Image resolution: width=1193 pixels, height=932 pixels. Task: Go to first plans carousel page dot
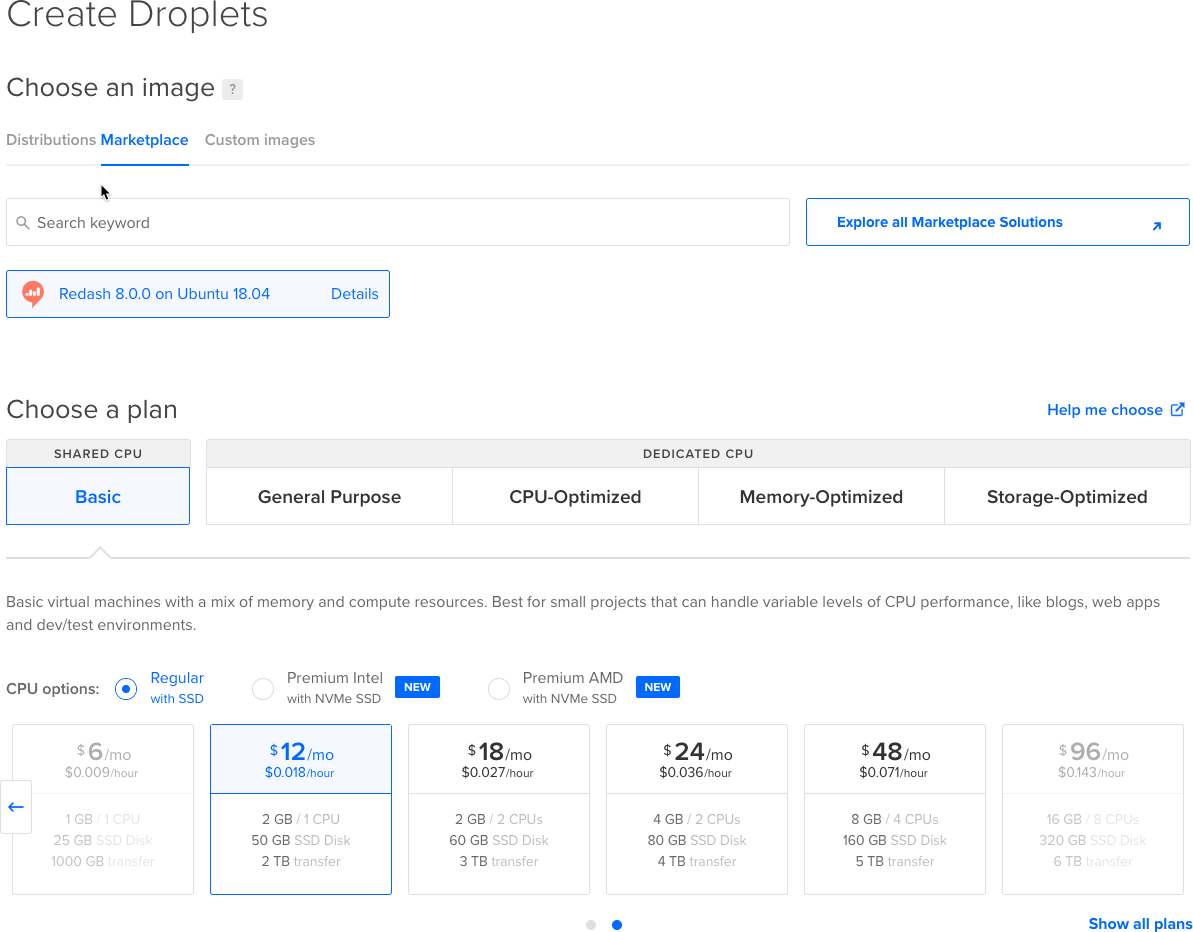(591, 925)
